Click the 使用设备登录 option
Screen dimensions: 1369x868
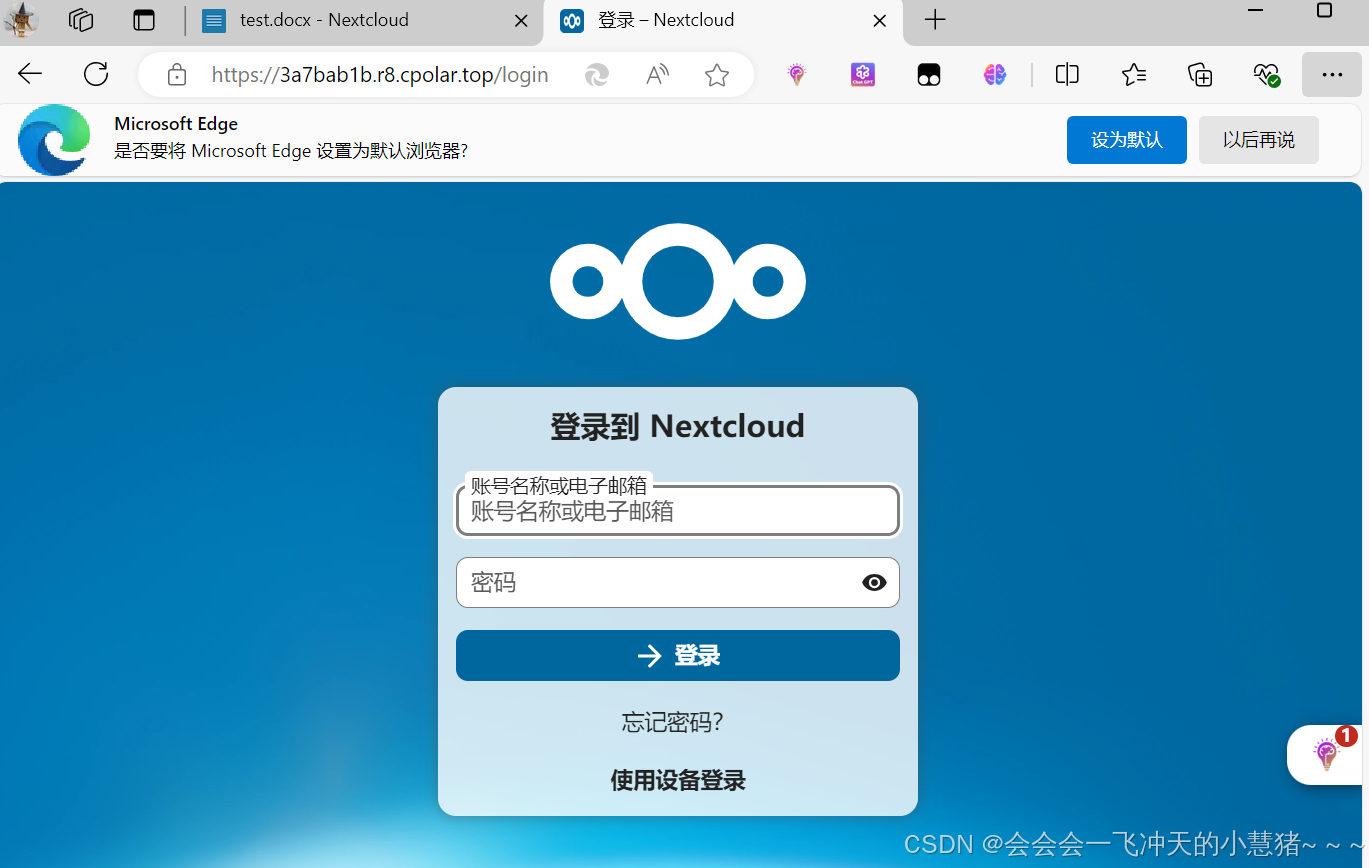[x=677, y=781]
